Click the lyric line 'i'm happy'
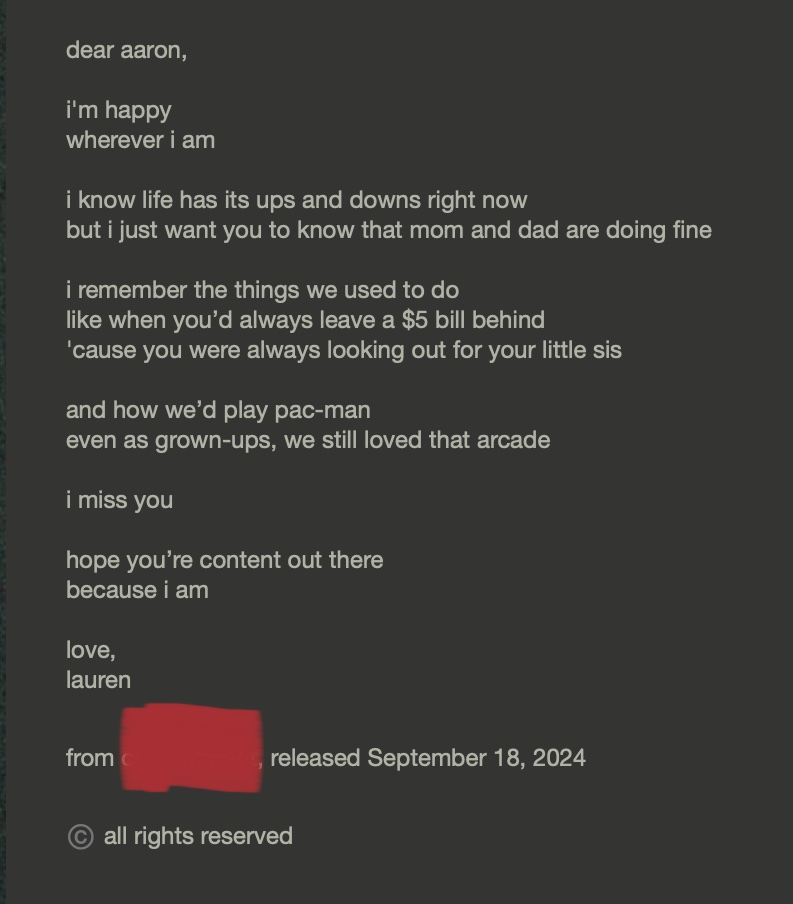The height and width of the screenshot is (904, 793). (118, 110)
